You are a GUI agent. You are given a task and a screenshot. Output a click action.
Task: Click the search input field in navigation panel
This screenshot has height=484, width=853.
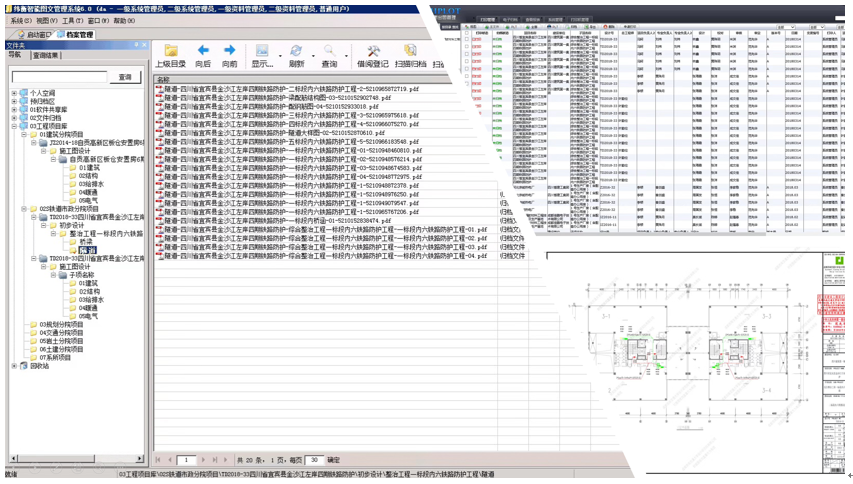[x=58, y=77]
